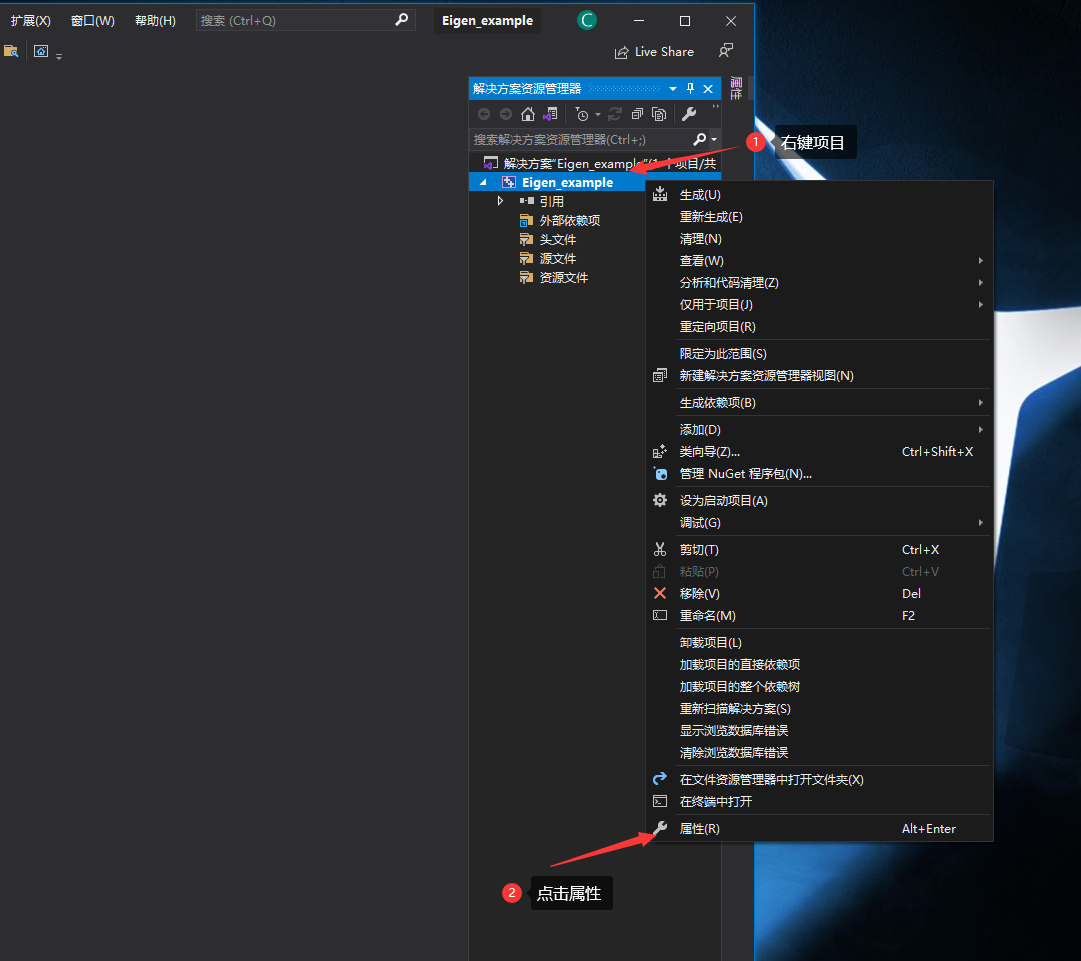Viewport: 1081px width, 961px height.
Task: Open the 扩展 menu
Action: tap(29, 19)
